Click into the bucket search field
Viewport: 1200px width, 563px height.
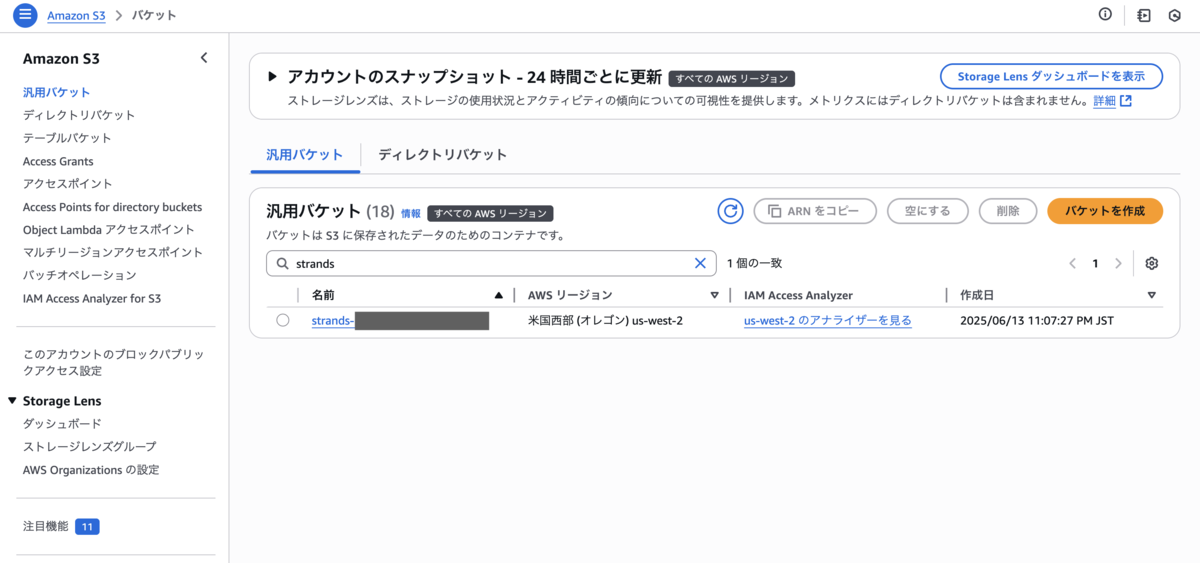[491, 263]
